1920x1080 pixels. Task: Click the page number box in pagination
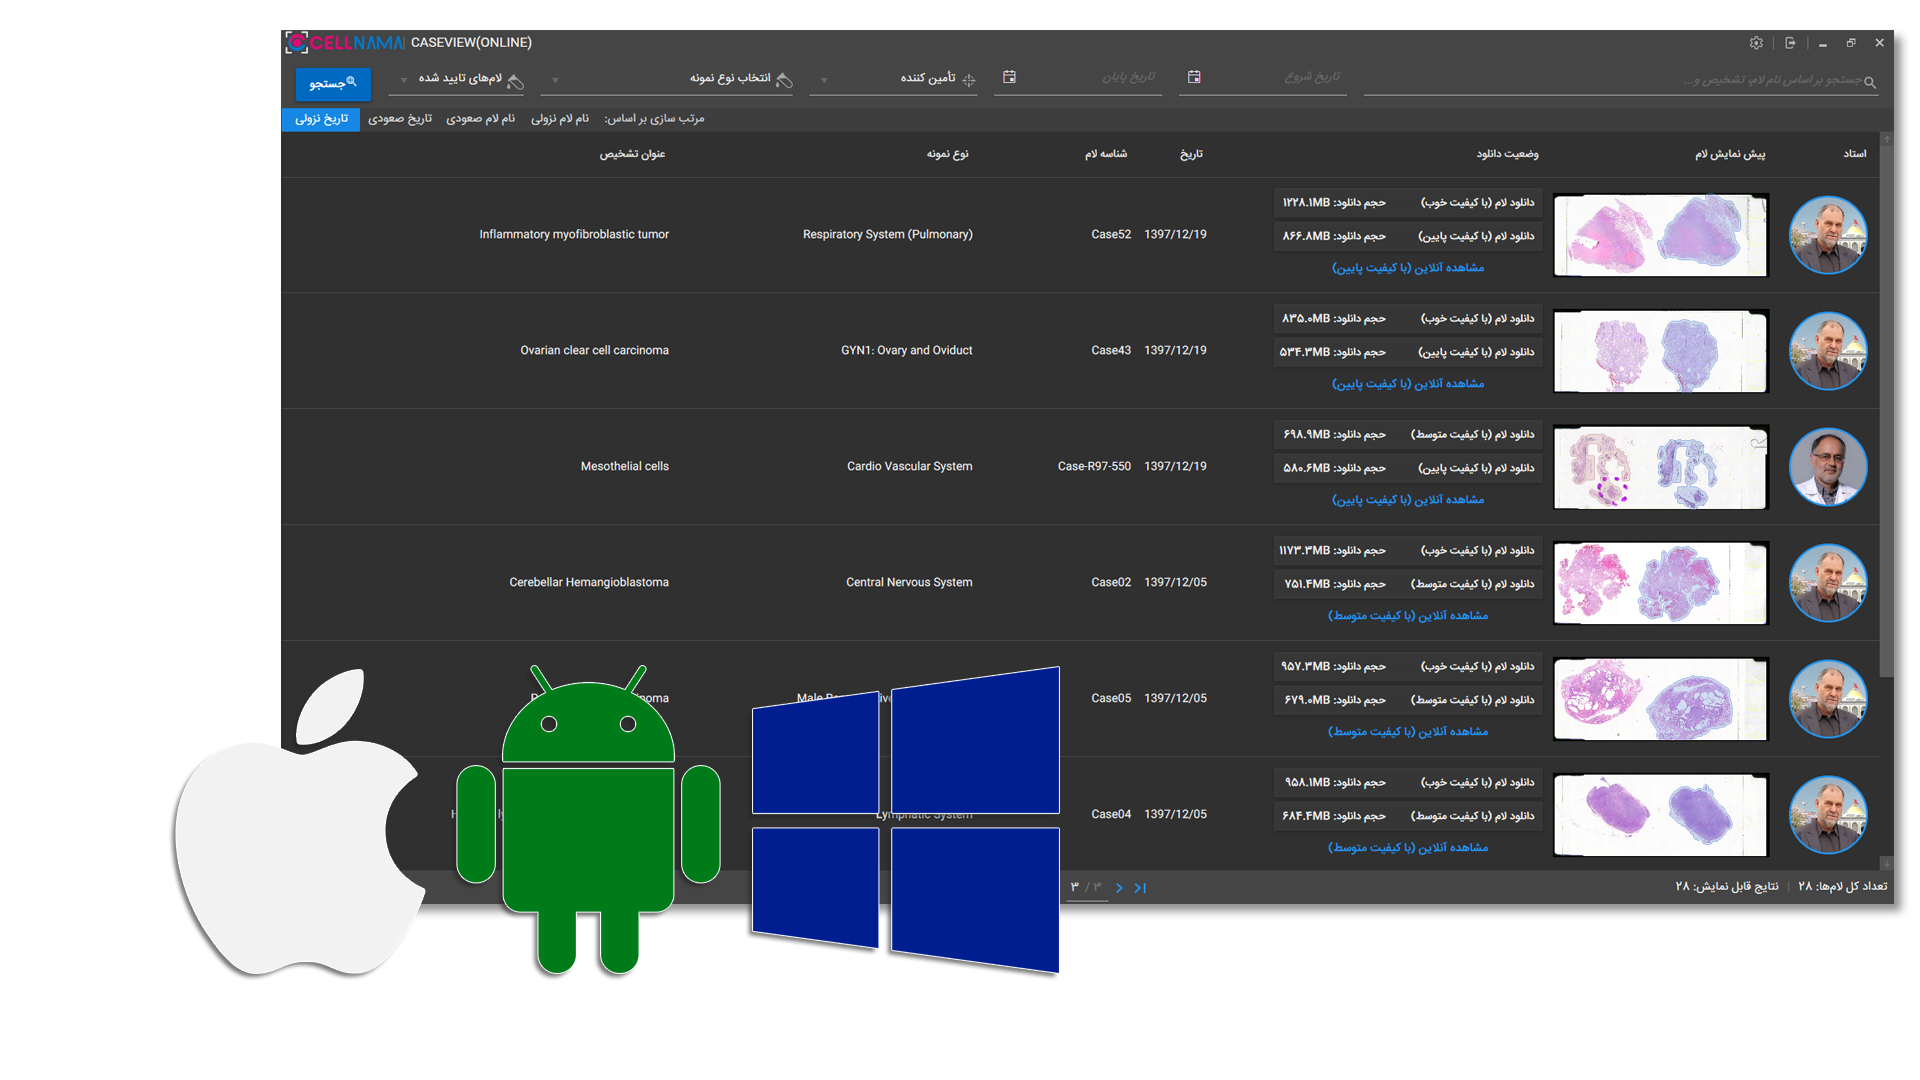1087,888
